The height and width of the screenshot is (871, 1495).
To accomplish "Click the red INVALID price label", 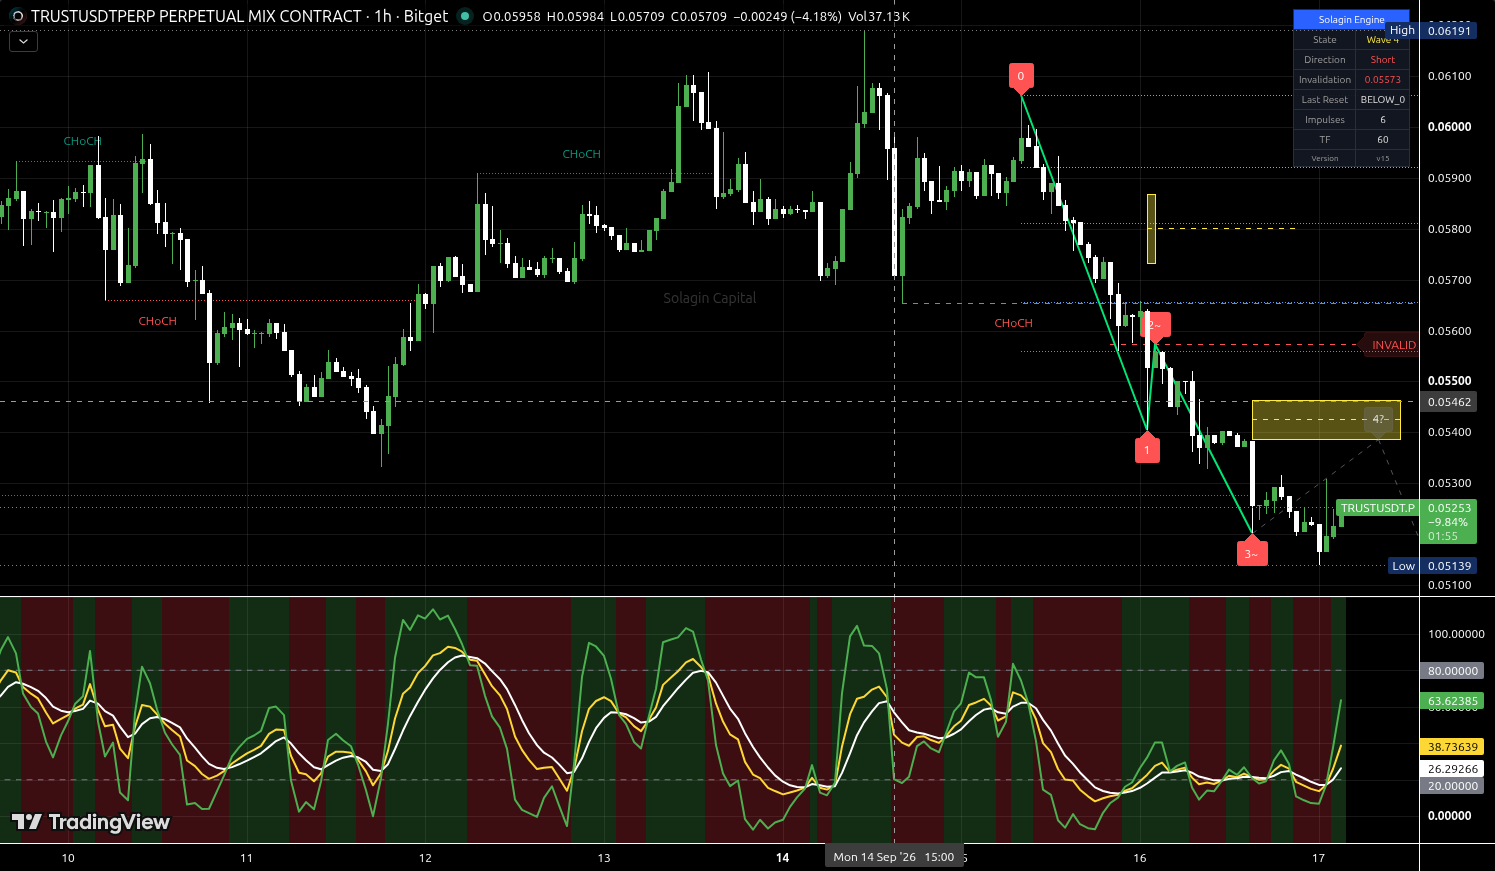I will (x=1390, y=345).
